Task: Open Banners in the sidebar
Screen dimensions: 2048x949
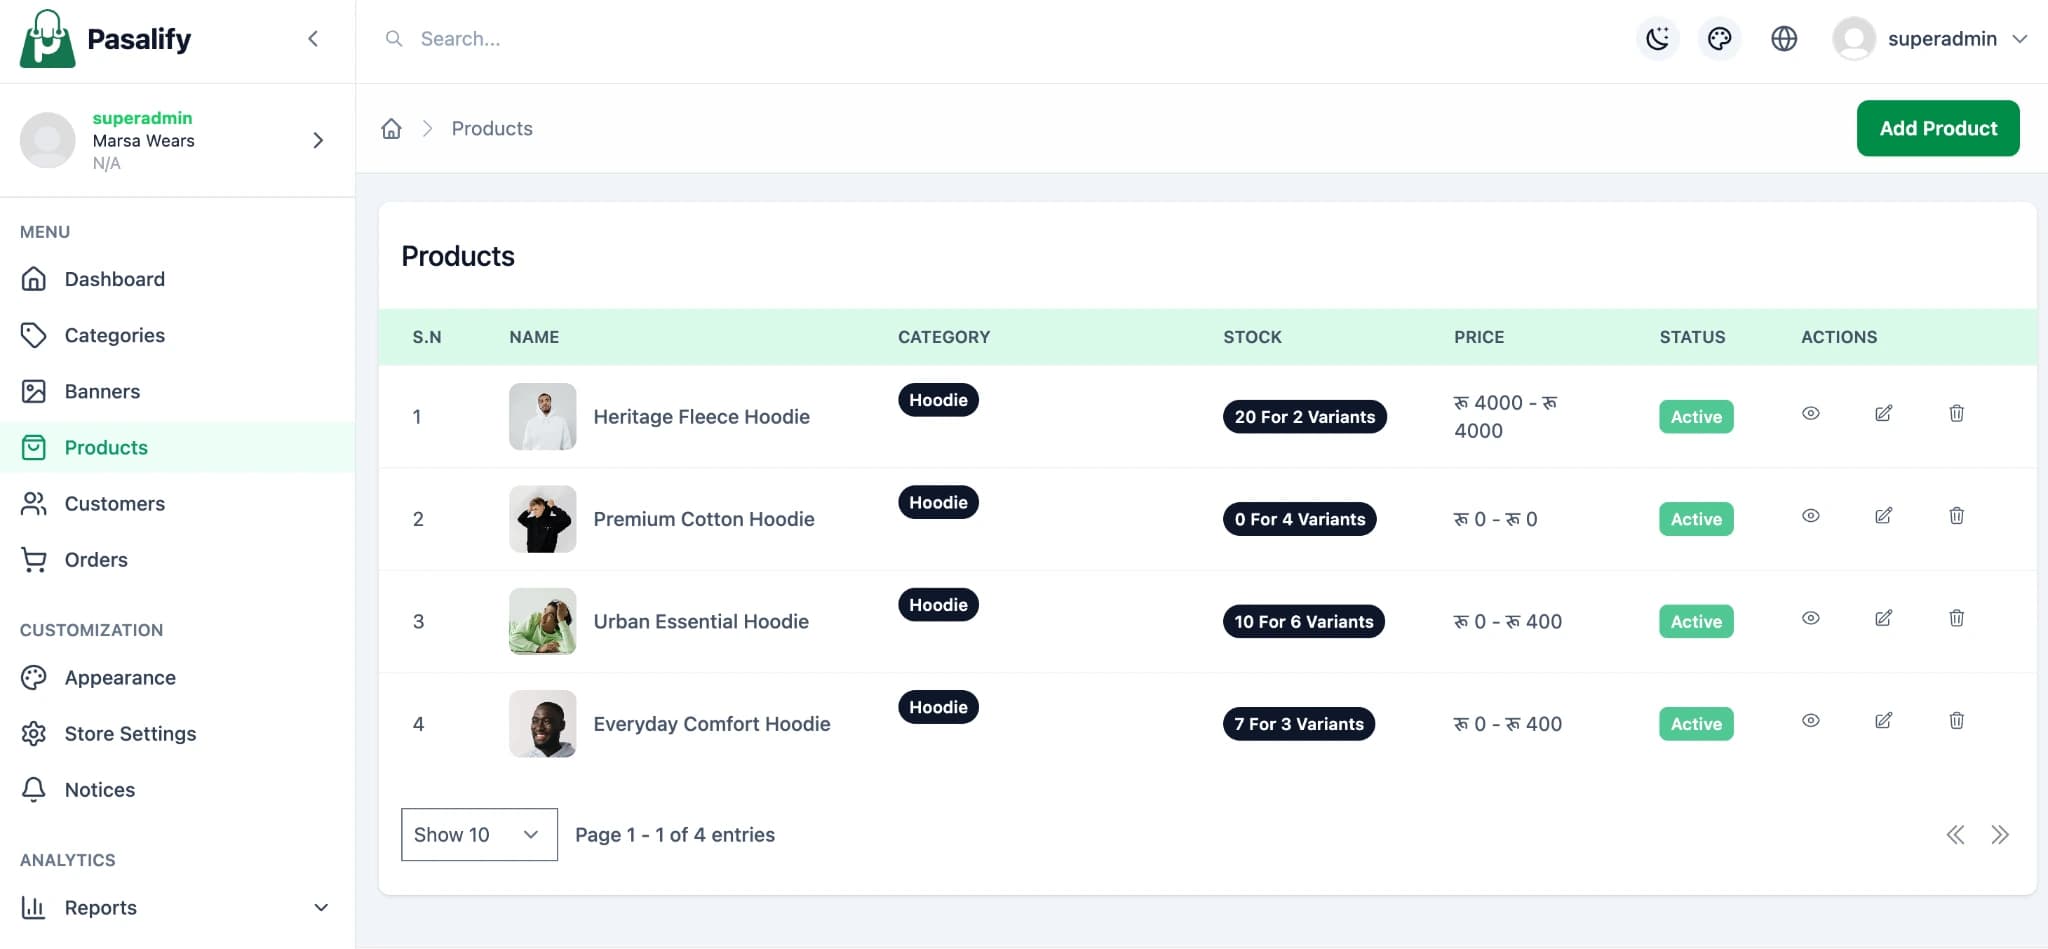Action: [x=177, y=391]
